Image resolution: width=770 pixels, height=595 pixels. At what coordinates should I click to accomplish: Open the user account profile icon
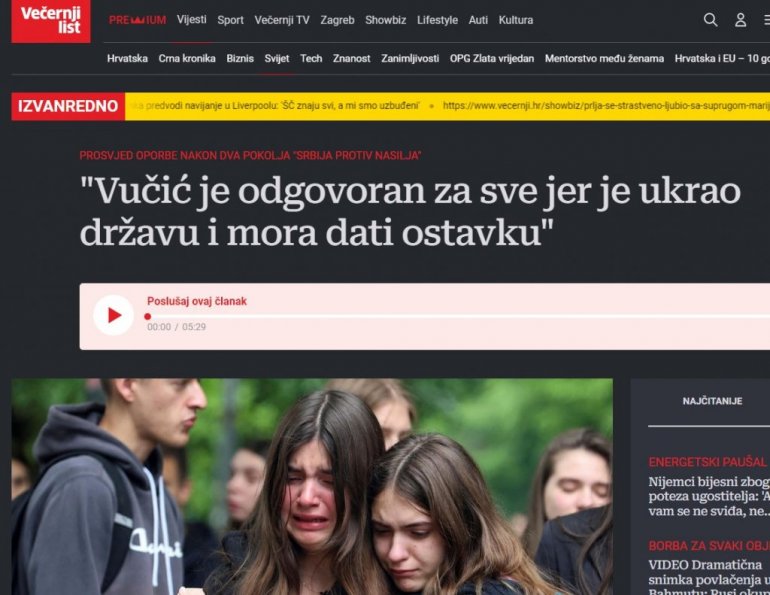point(741,20)
